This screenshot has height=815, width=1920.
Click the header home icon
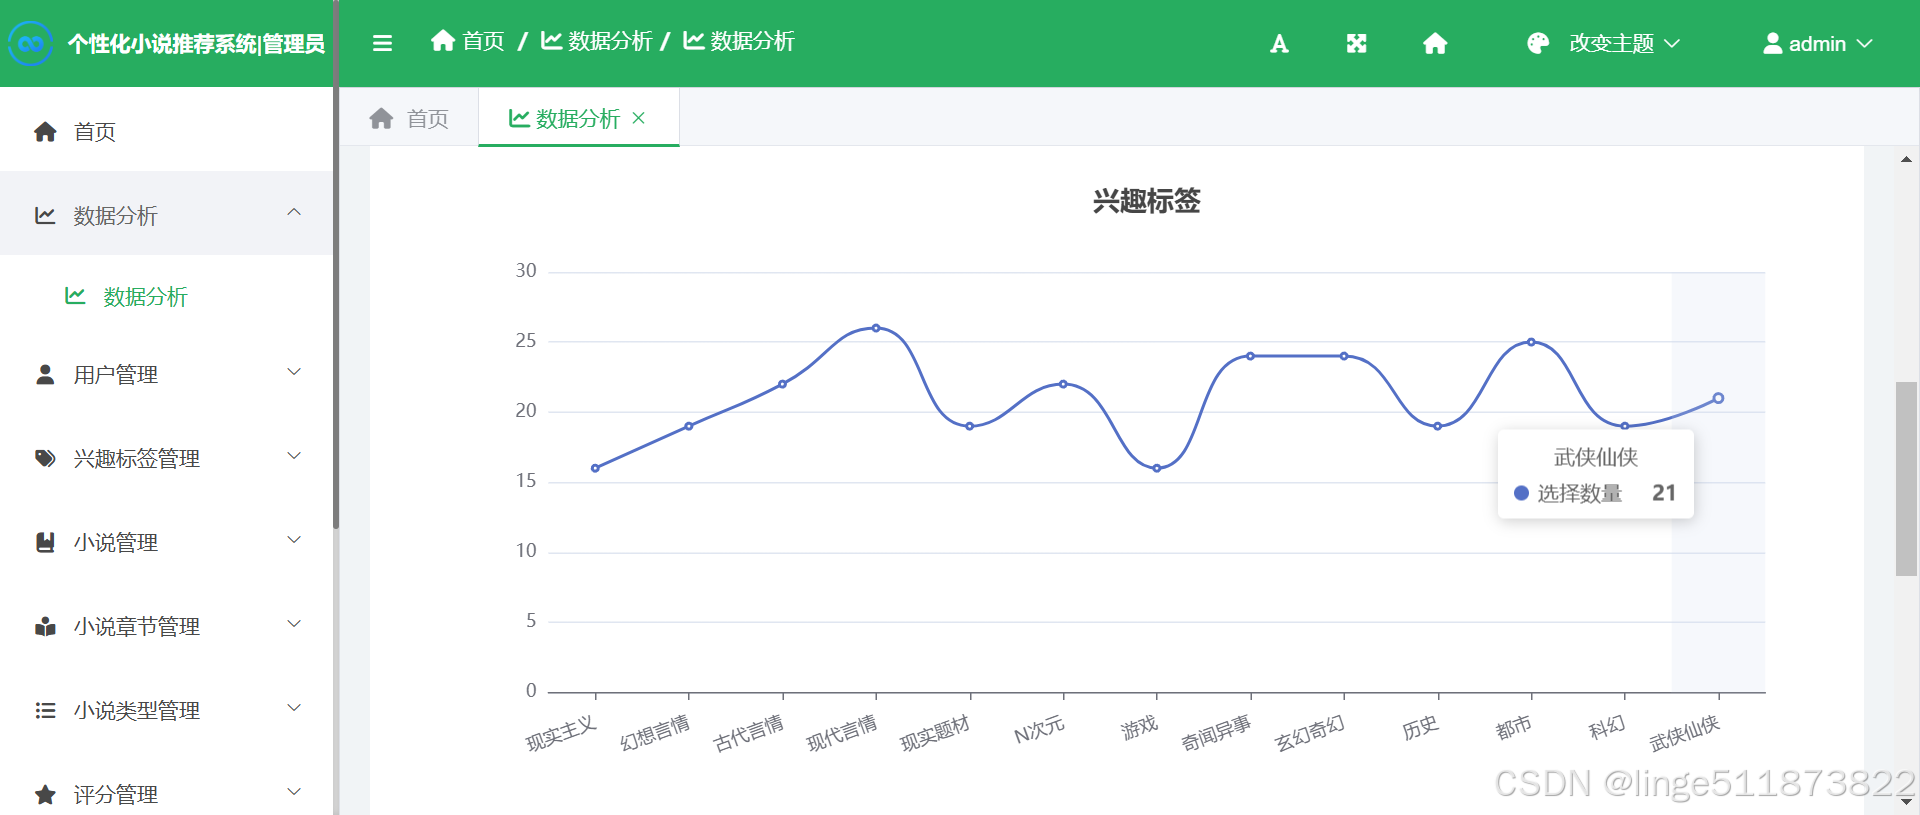click(1435, 44)
